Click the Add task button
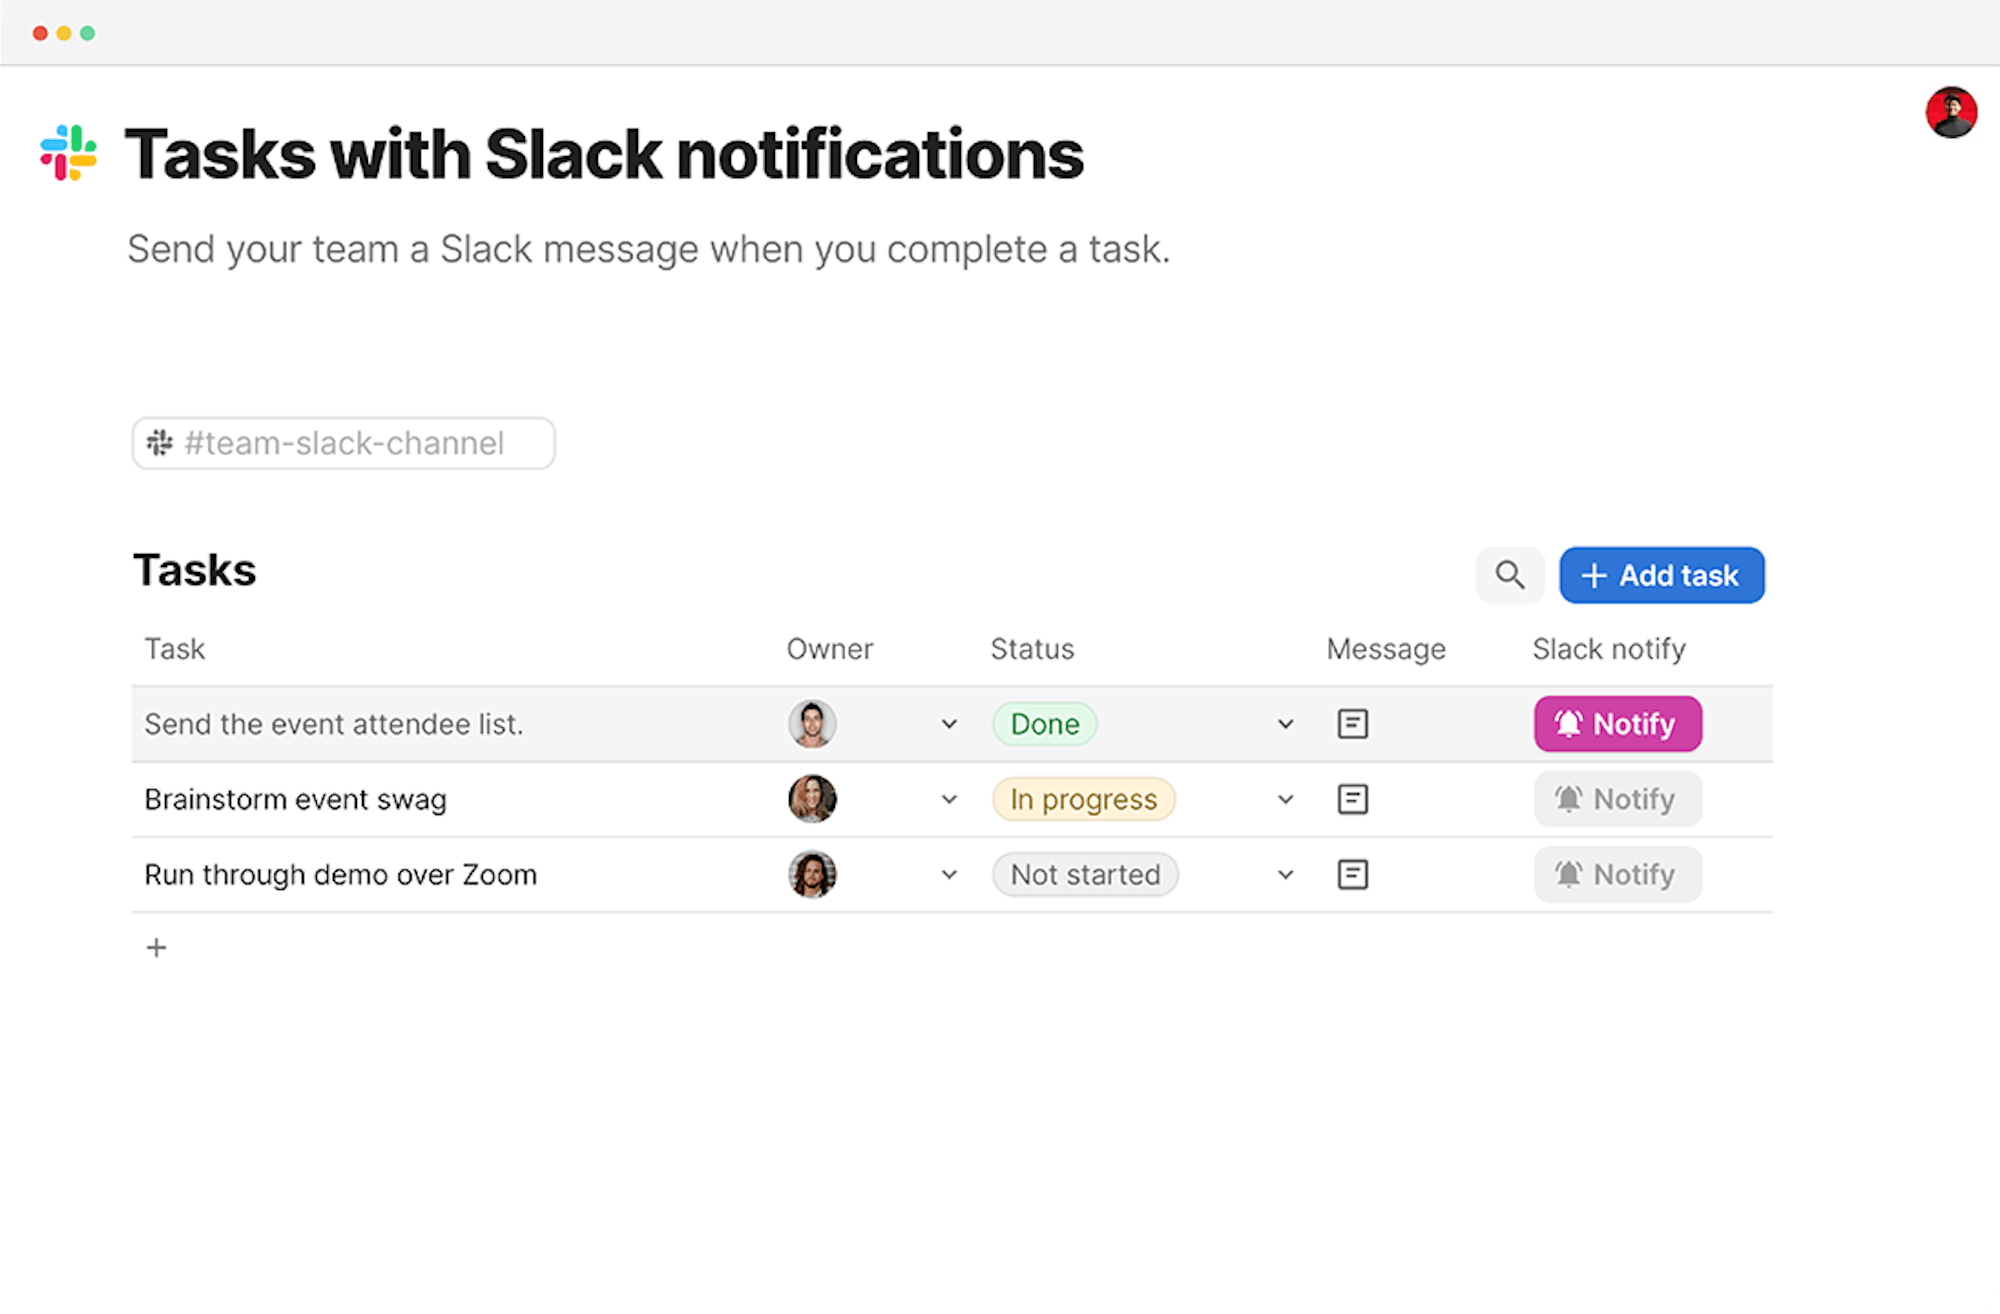The width and height of the screenshot is (2000, 1314). click(1662, 575)
